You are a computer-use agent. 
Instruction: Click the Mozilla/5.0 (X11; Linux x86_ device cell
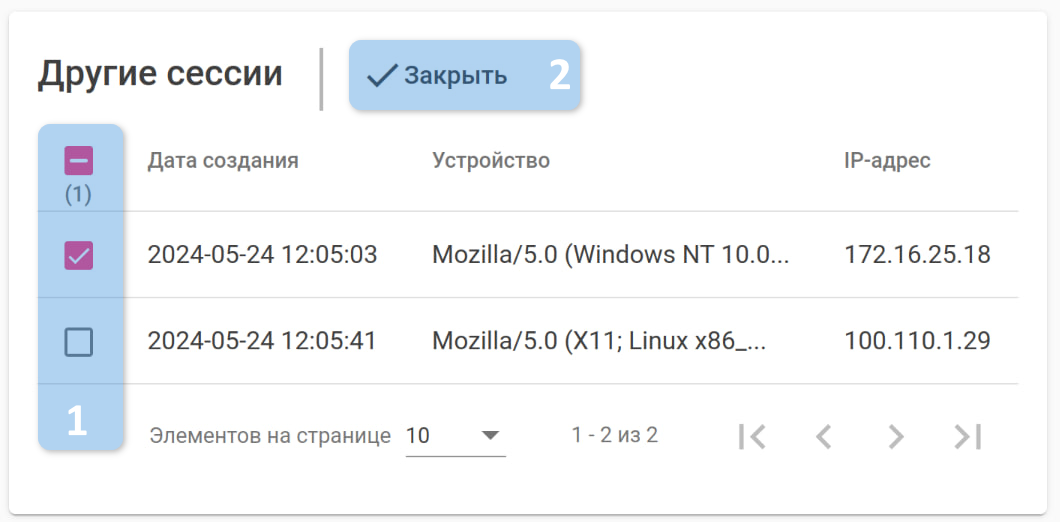click(599, 342)
